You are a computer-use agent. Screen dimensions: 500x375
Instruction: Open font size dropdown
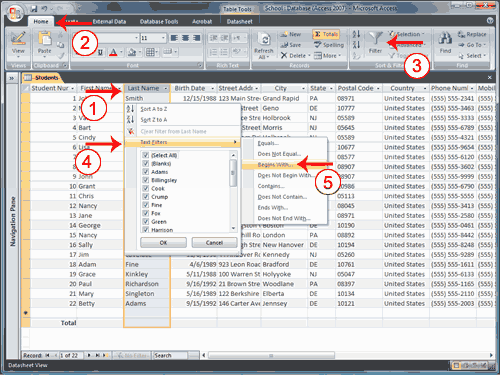pyautogui.click(x=163, y=38)
